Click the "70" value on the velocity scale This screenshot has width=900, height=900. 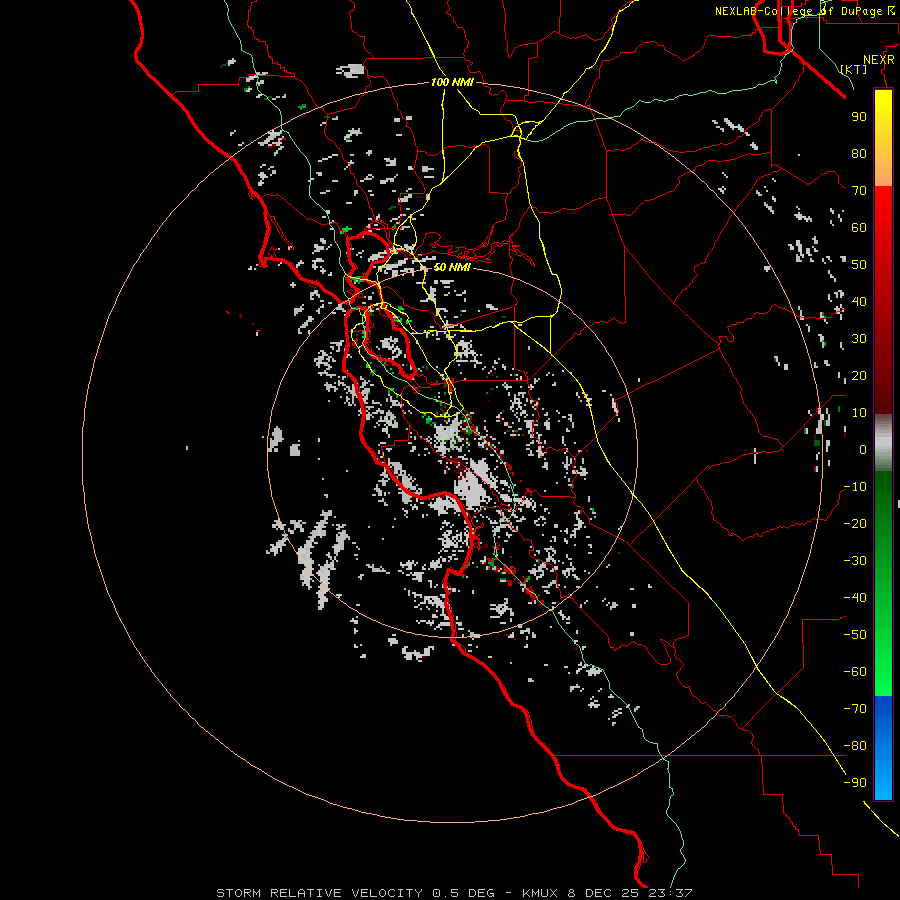pos(859,191)
